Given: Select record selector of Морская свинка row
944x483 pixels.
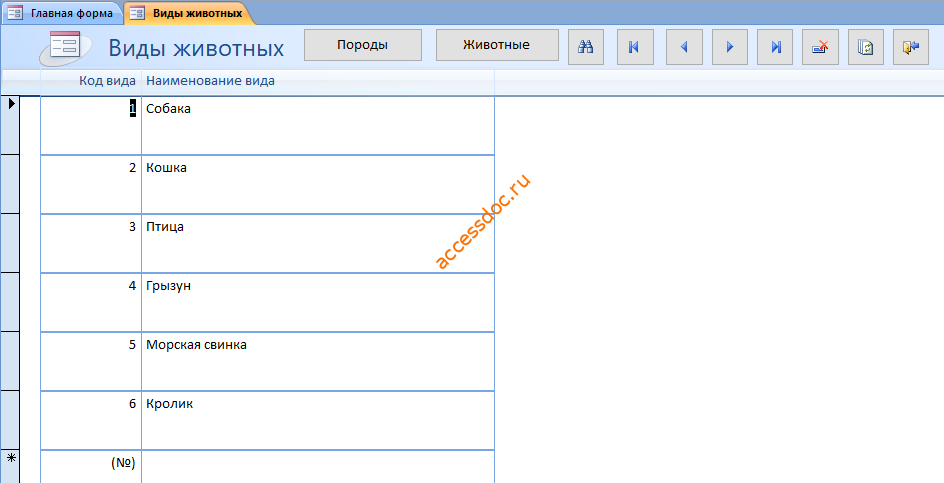Looking at the screenshot, I should pyautogui.click(x=10, y=361).
